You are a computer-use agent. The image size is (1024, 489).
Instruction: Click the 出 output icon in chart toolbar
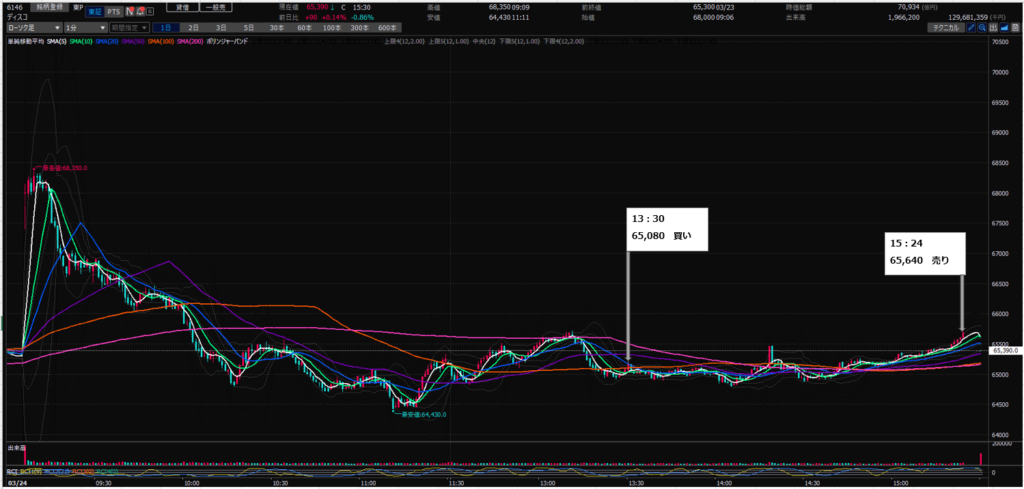995,28
